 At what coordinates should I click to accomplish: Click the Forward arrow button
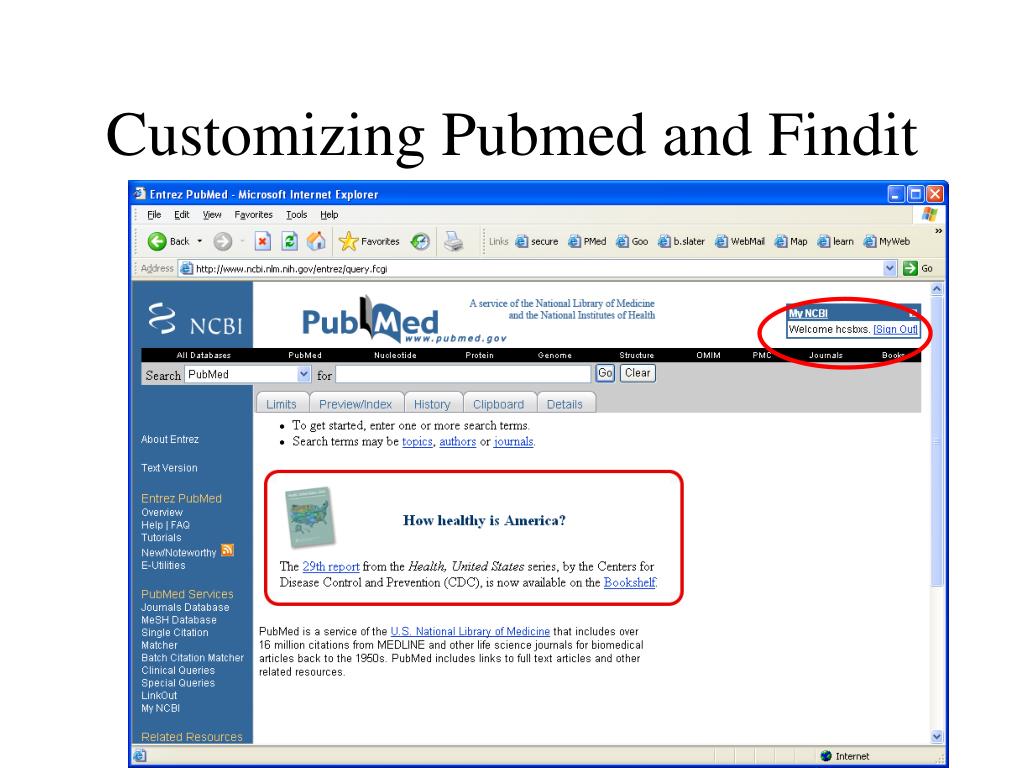[223, 242]
